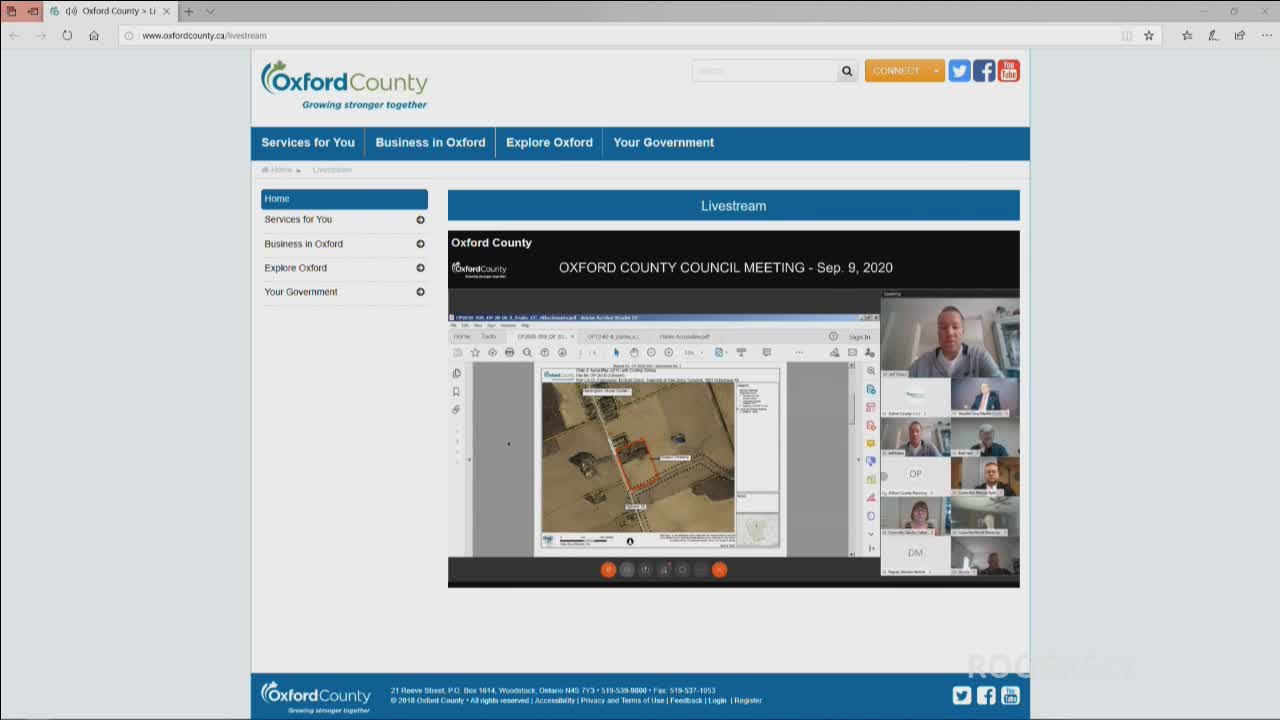Add page to favorites with star icon
Image resolution: width=1280 pixels, height=720 pixels.
(1149, 35)
